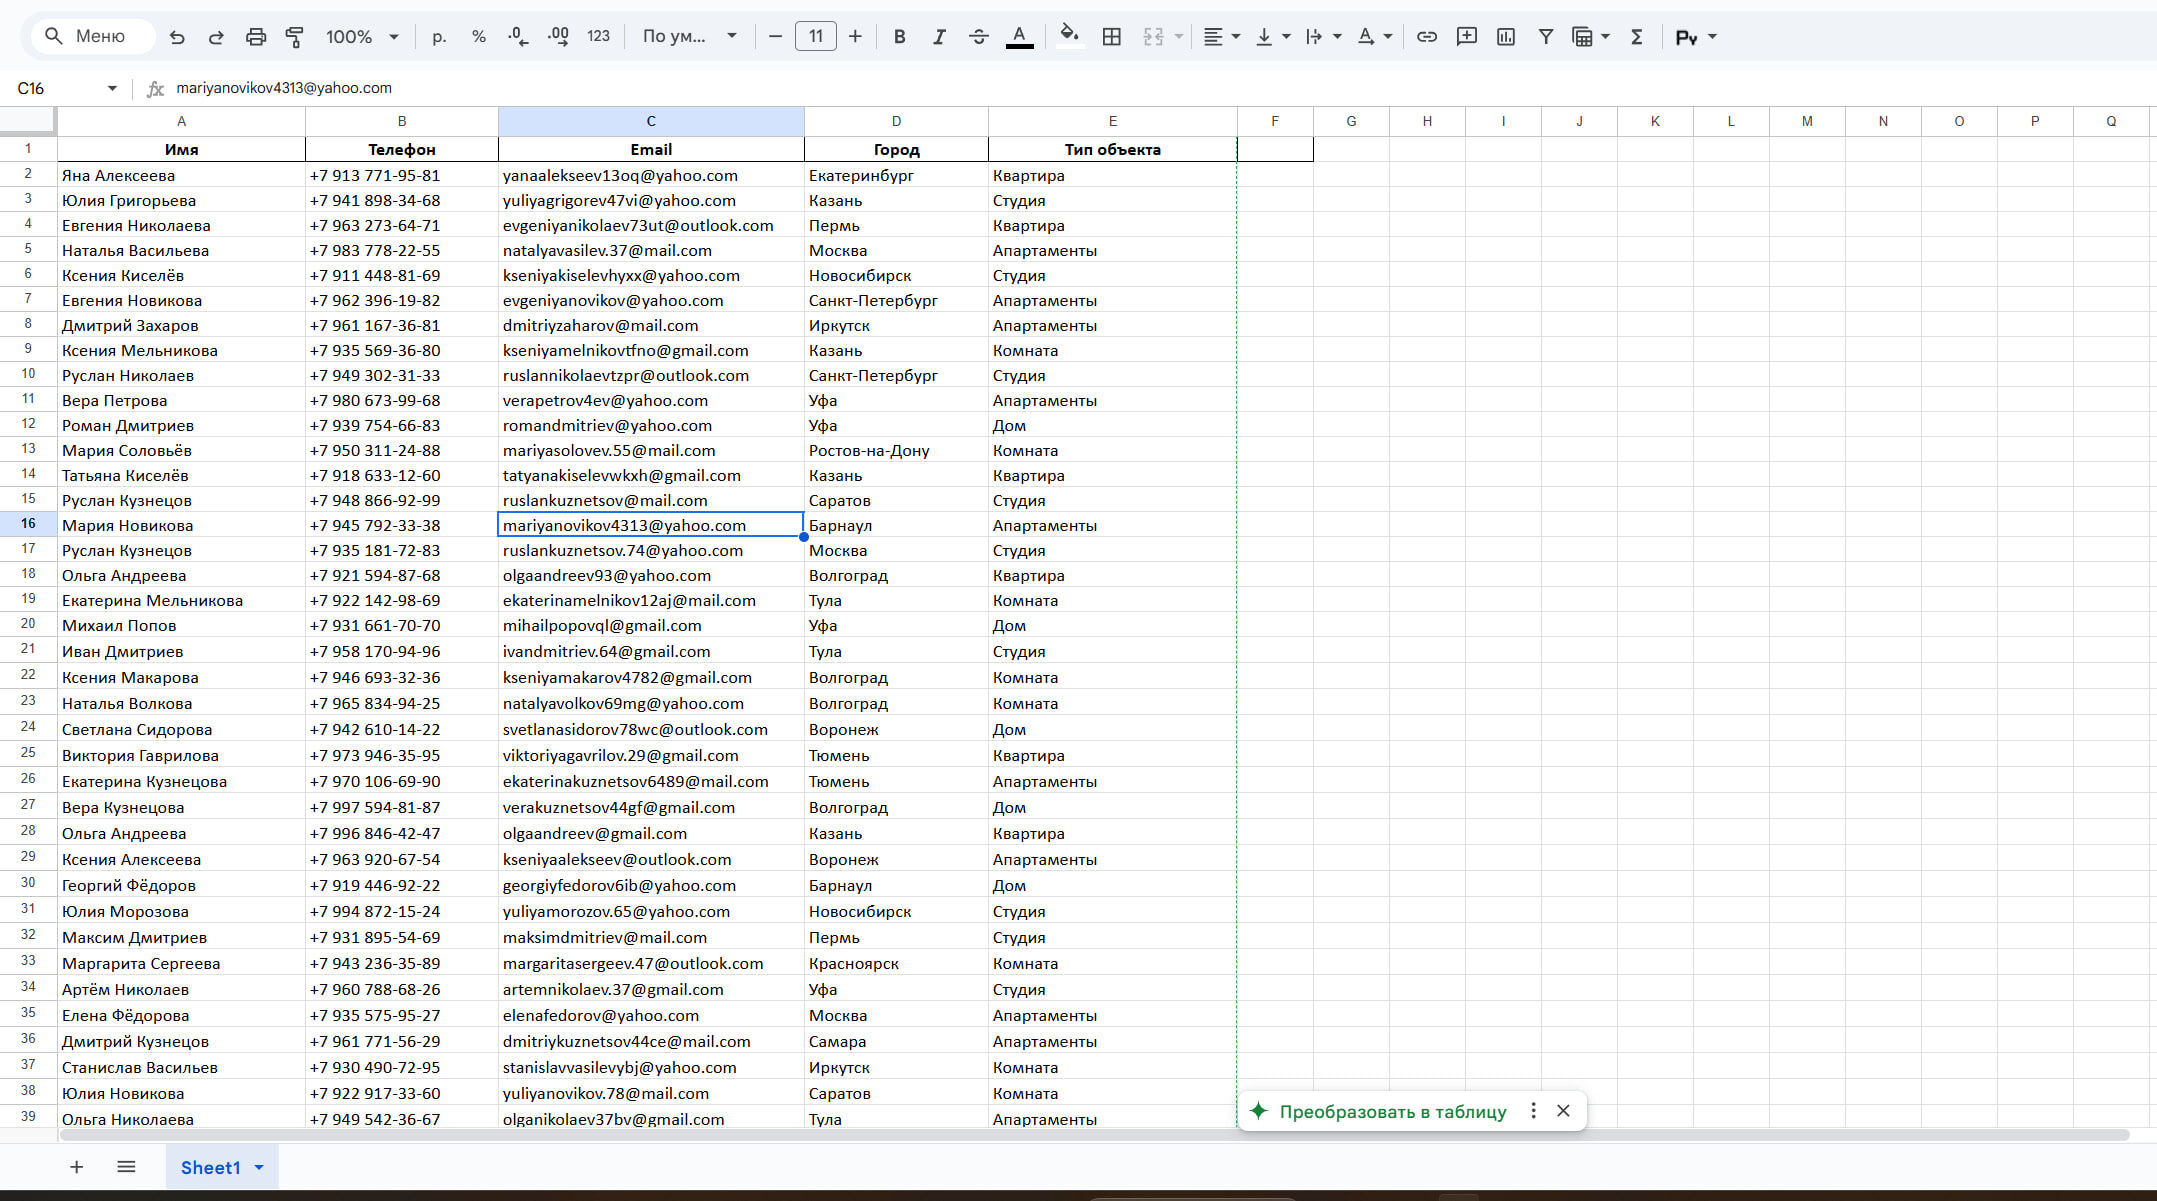Toggle strikethrough formatting

(x=979, y=37)
